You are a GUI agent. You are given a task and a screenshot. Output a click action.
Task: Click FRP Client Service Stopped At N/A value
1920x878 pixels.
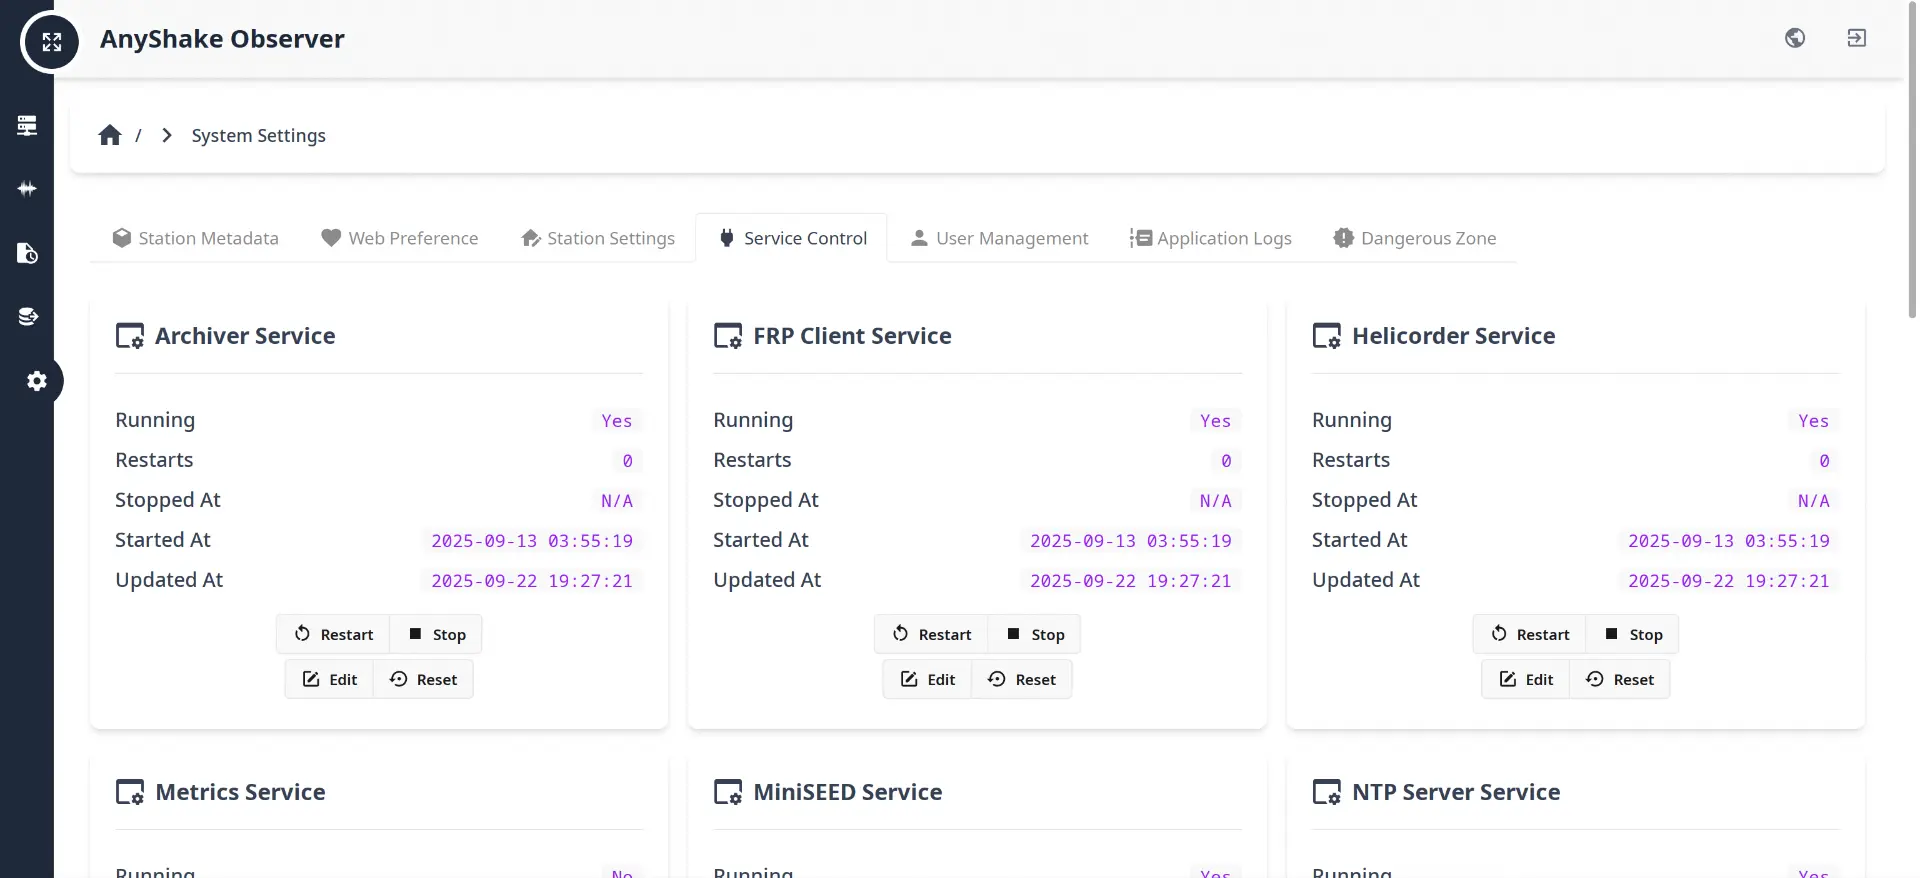pos(1216,501)
